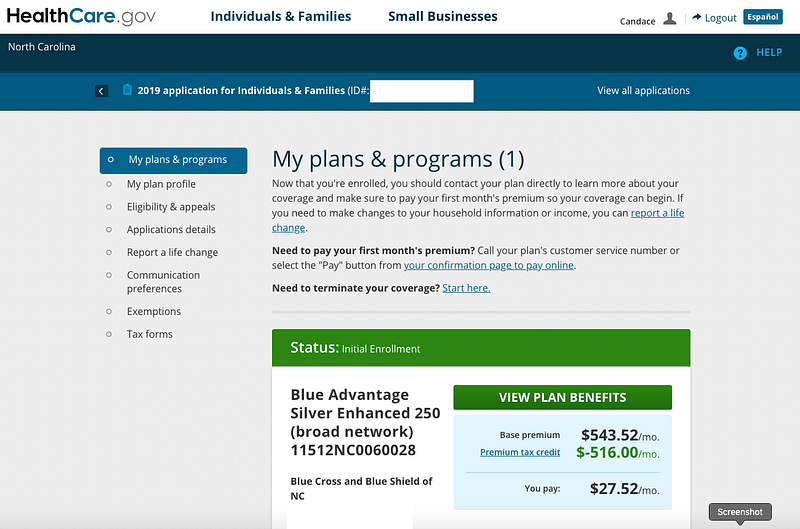Click View all applications link
This screenshot has height=529, width=800.
(x=643, y=90)
